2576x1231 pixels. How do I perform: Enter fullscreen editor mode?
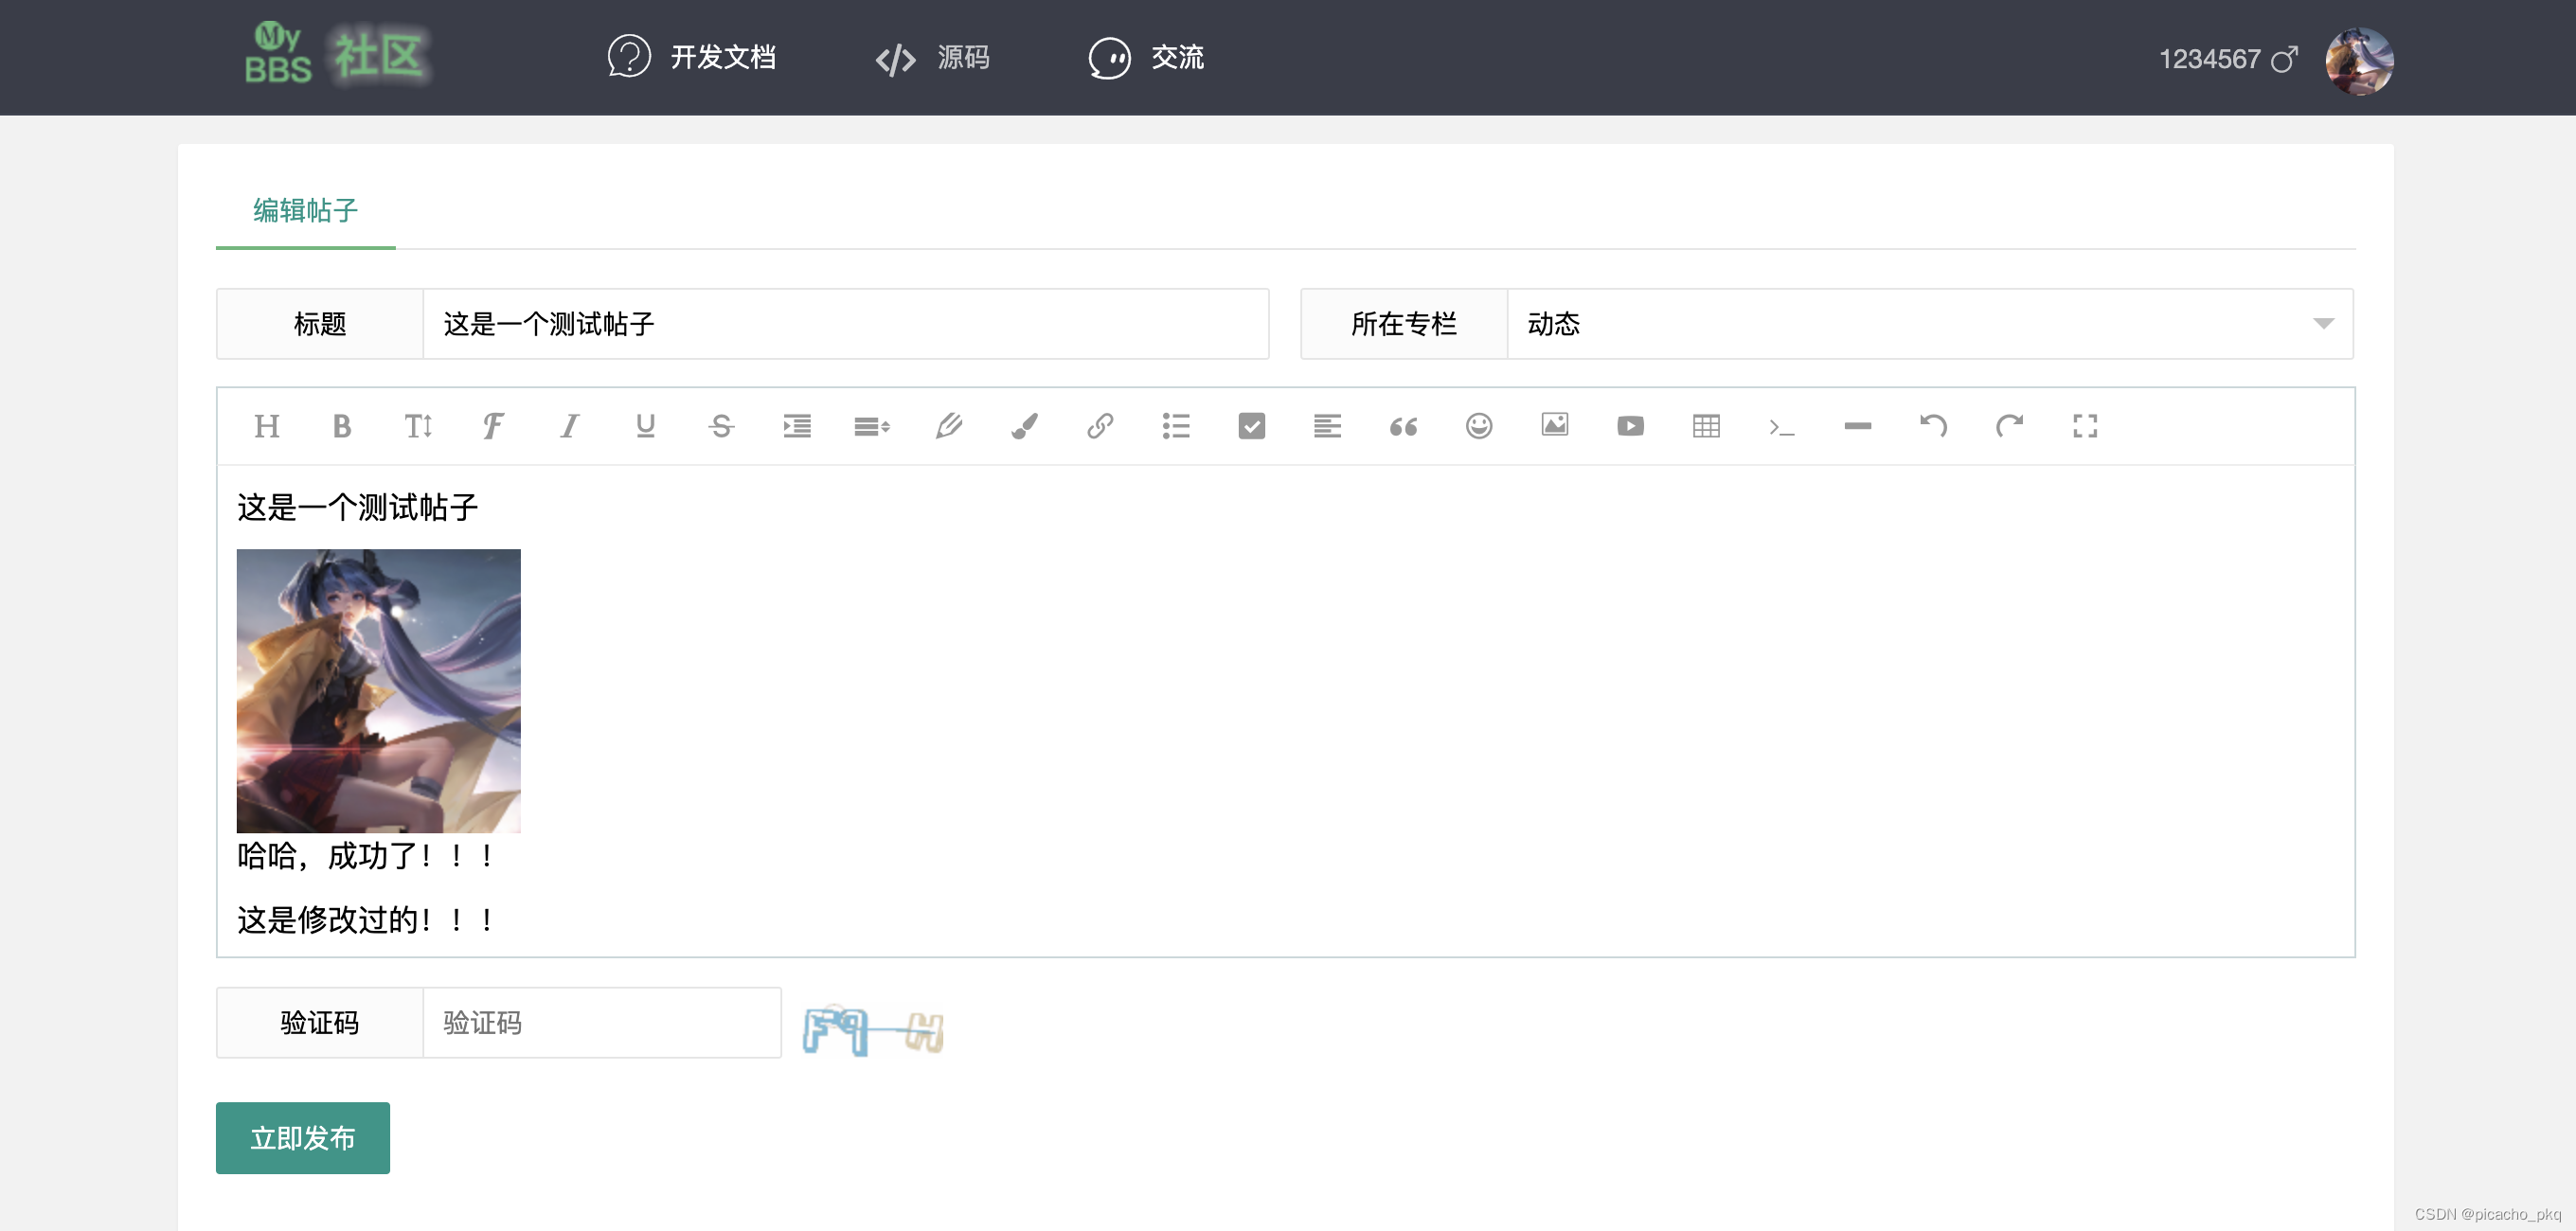point(2085,426)
